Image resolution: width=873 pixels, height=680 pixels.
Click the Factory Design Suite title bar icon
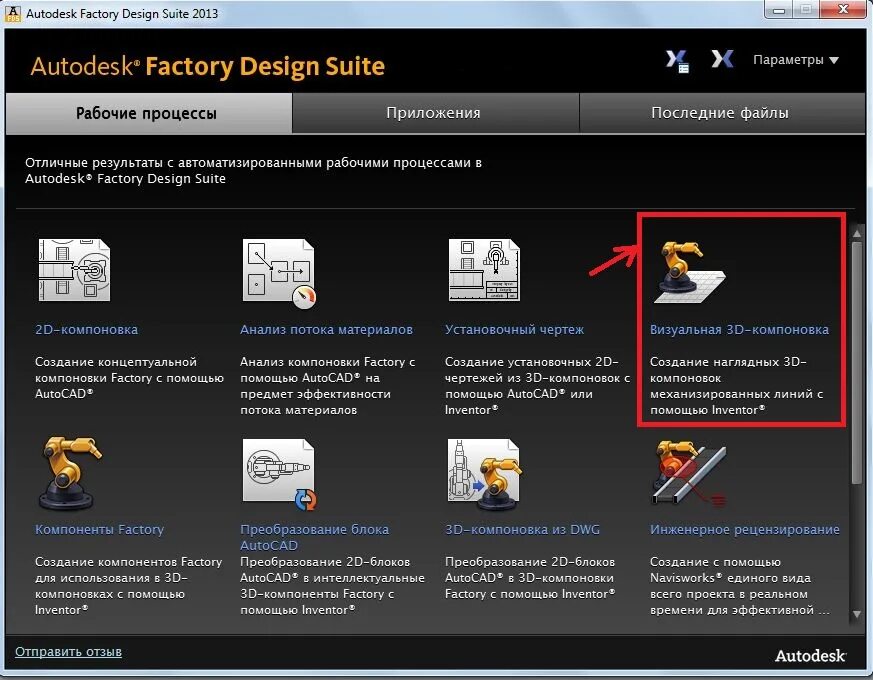click(x=12, y=13)
